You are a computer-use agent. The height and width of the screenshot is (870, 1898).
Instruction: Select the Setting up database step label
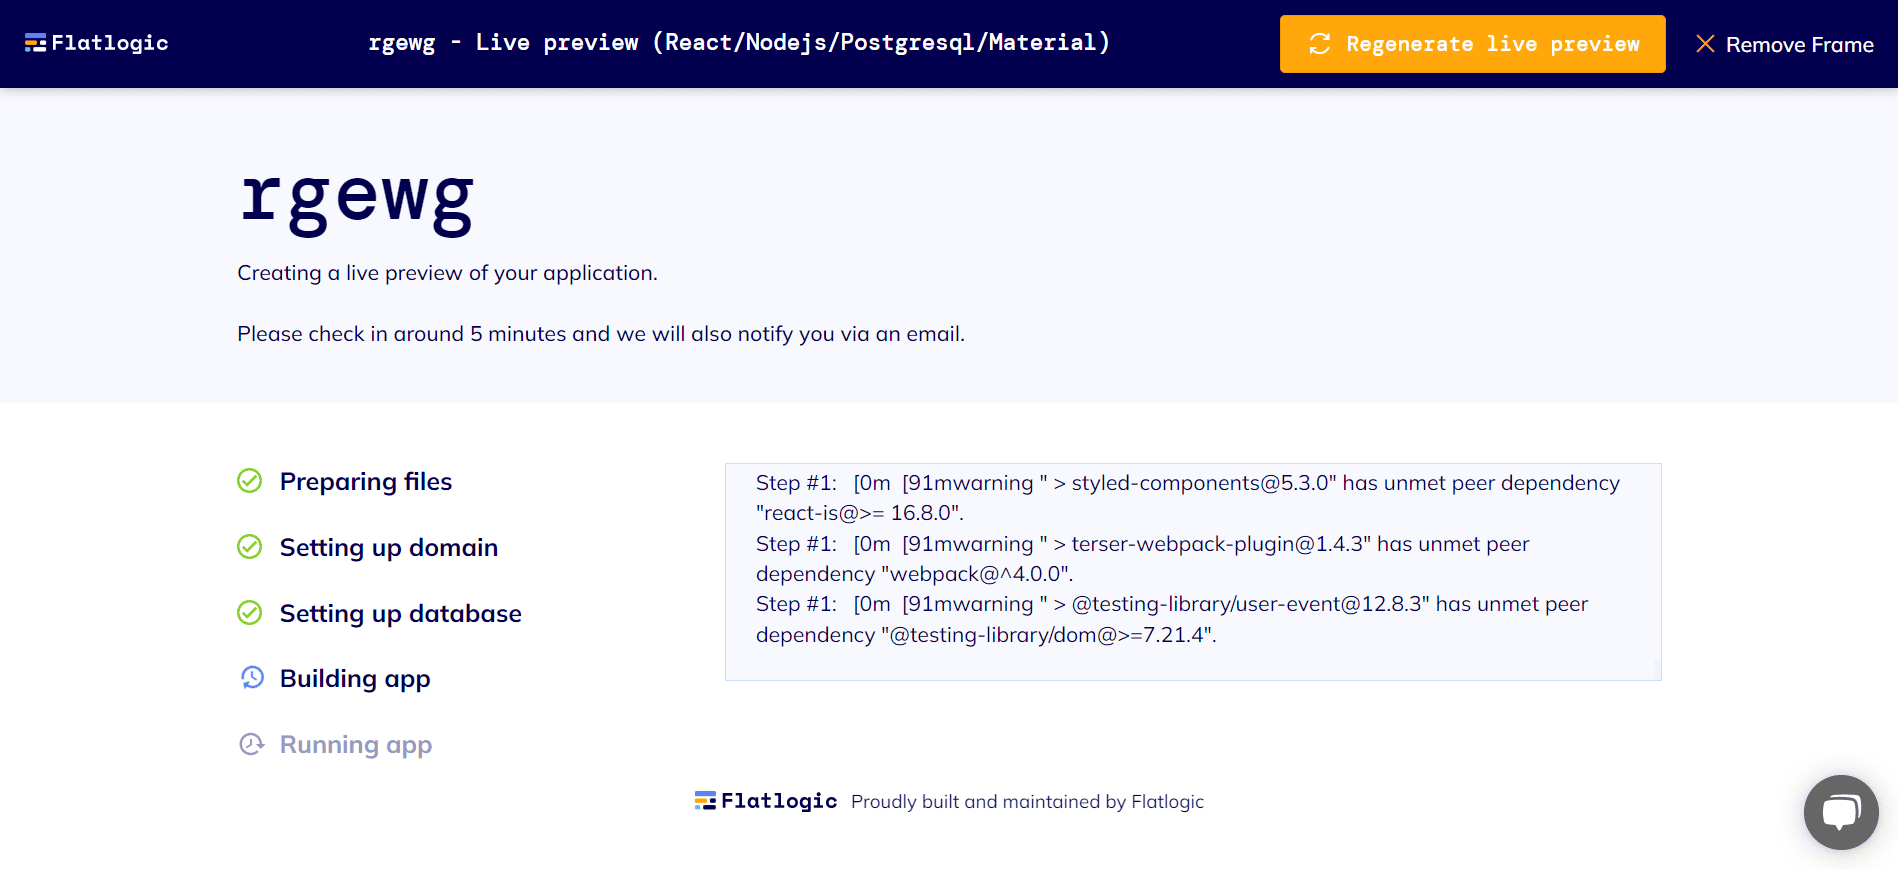point(400,613)
